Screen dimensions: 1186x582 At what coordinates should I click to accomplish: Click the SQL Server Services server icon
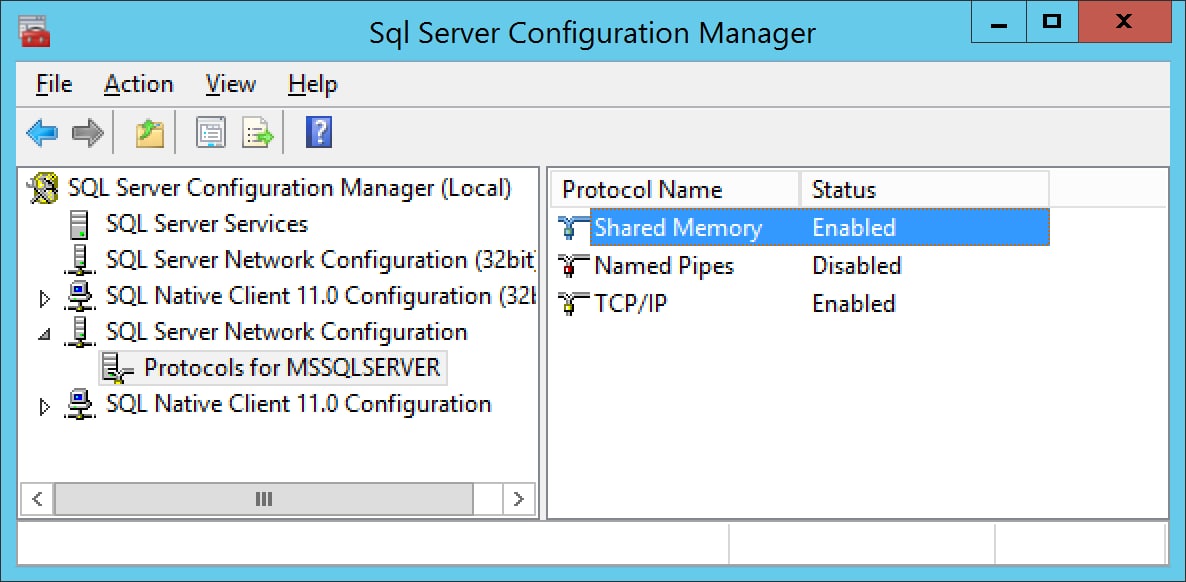tap(79, 225)
